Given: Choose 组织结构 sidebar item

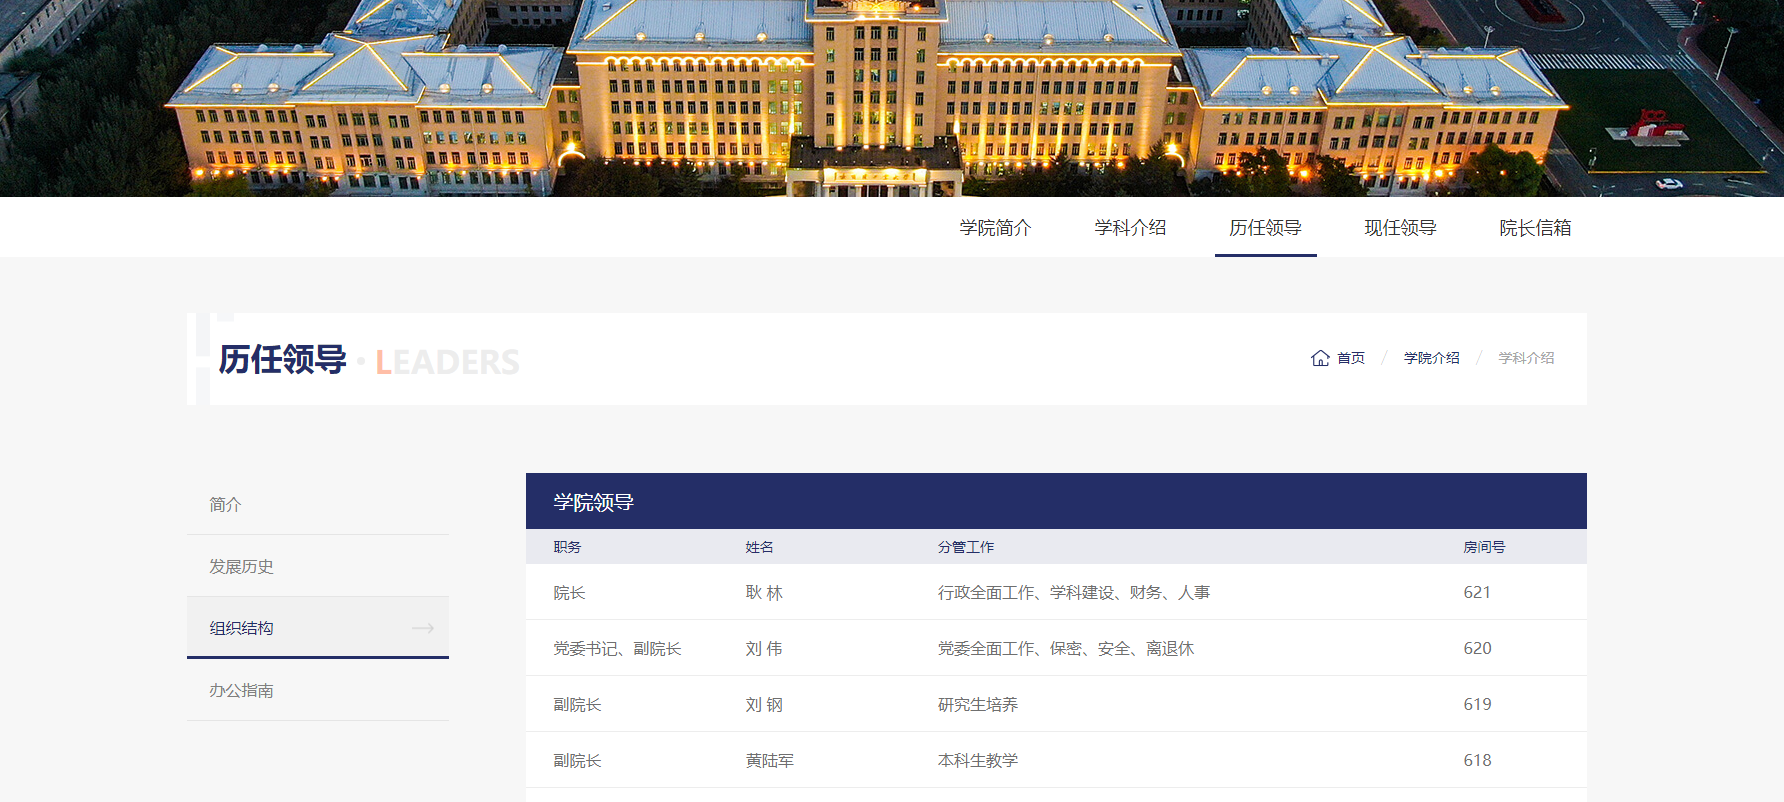Looking at the screenshot, I should 318,628.
